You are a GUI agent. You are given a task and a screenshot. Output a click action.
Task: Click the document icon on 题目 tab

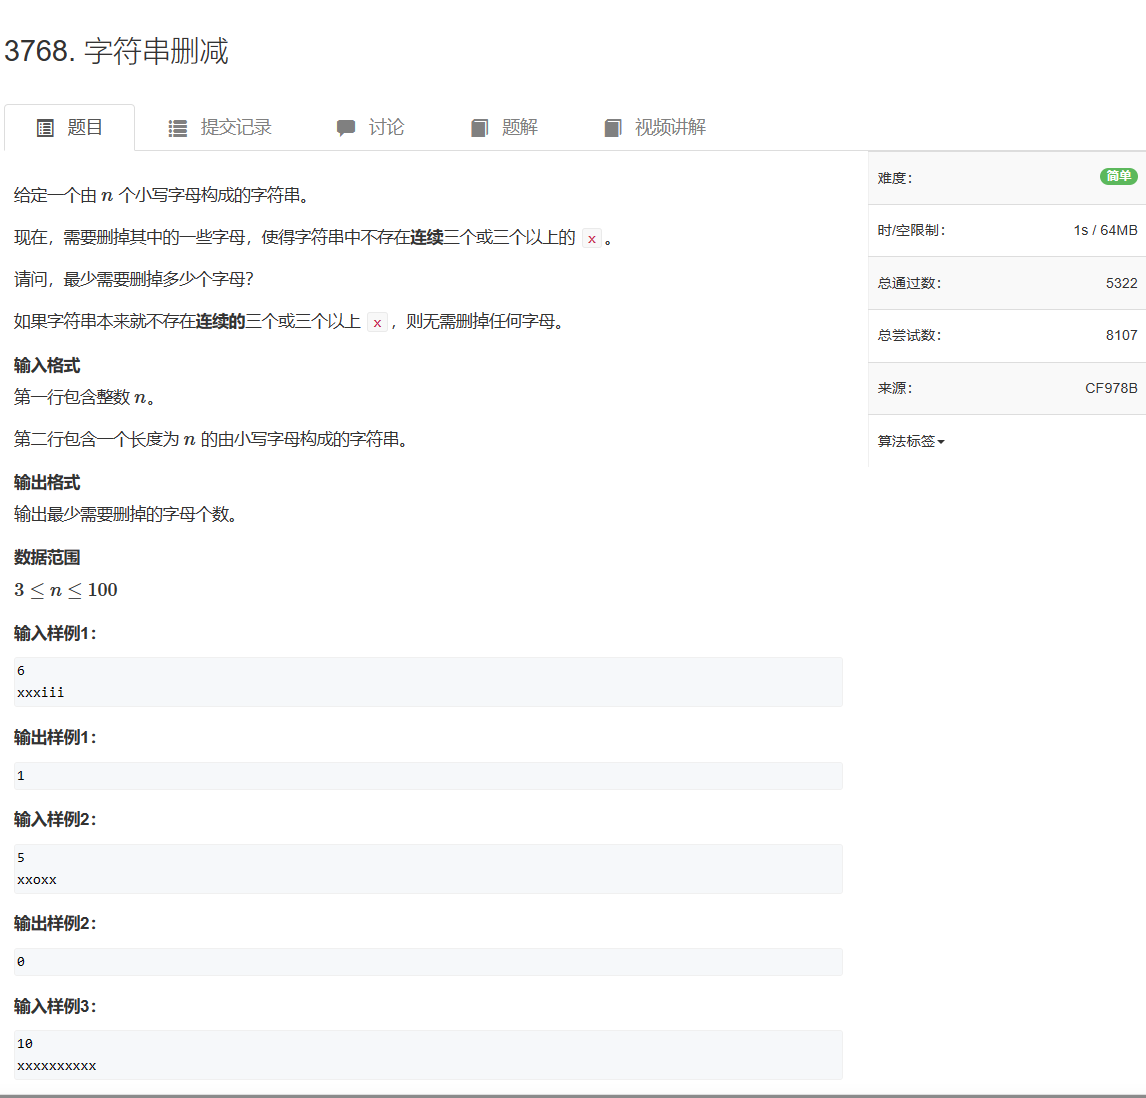tap(45, 128)
